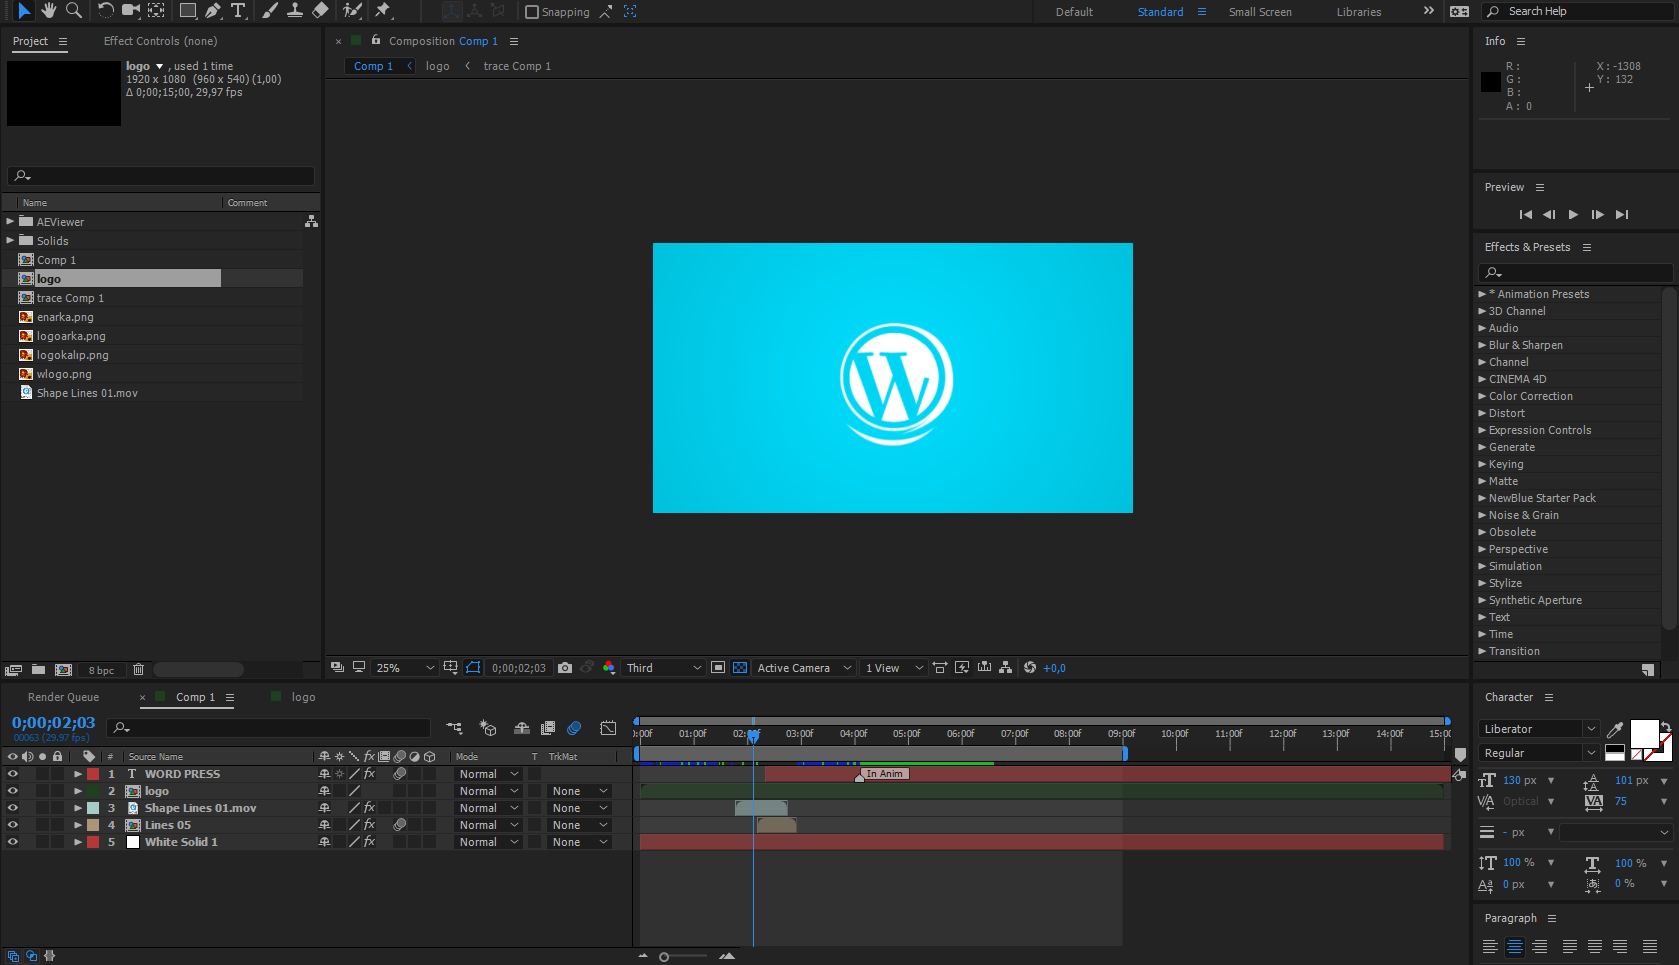Expand WORD PRESS layer properties

(78, 774)
